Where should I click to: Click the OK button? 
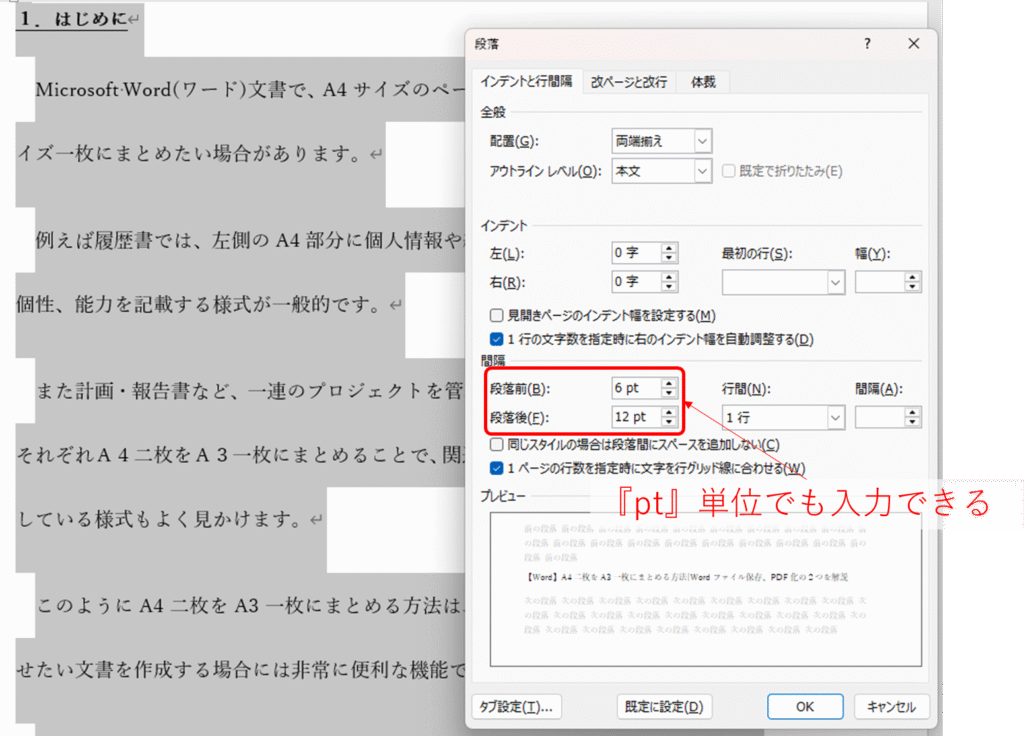point(805,706)
